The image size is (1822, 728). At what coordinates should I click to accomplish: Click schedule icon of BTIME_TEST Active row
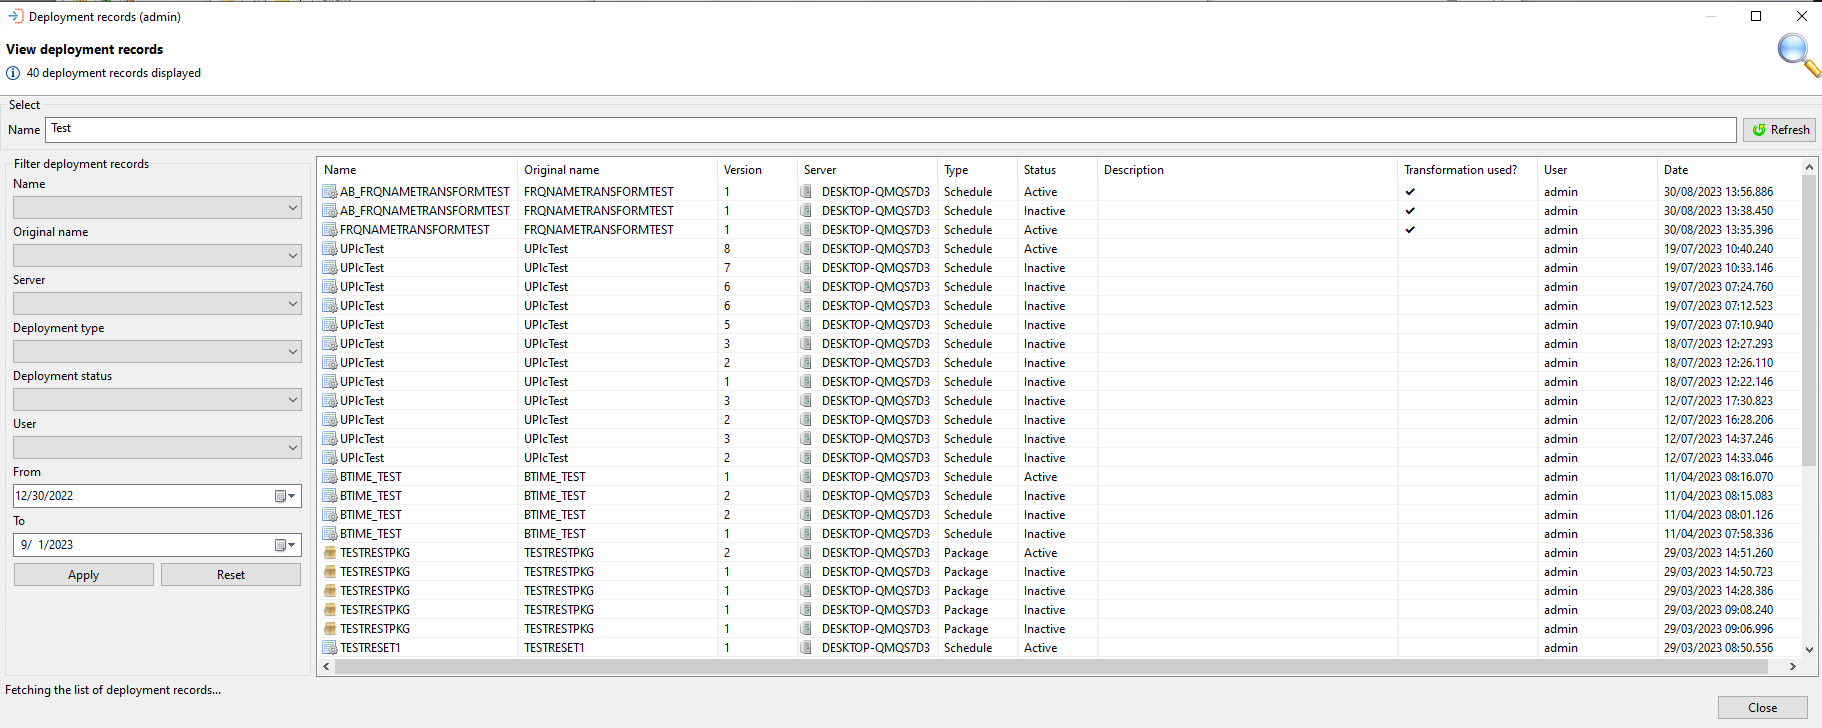click(x=329, y=477)
